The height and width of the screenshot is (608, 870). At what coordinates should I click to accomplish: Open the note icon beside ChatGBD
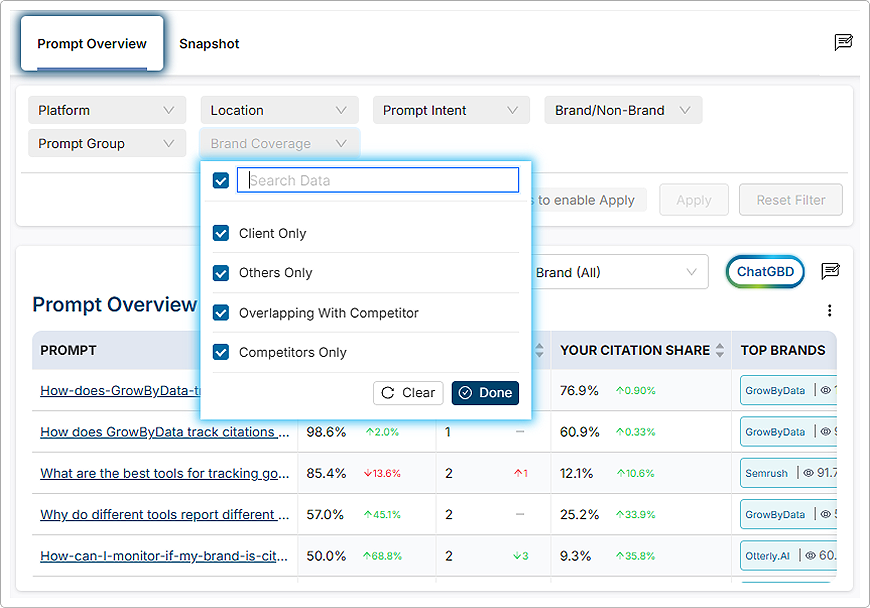[x=830, y=271]
